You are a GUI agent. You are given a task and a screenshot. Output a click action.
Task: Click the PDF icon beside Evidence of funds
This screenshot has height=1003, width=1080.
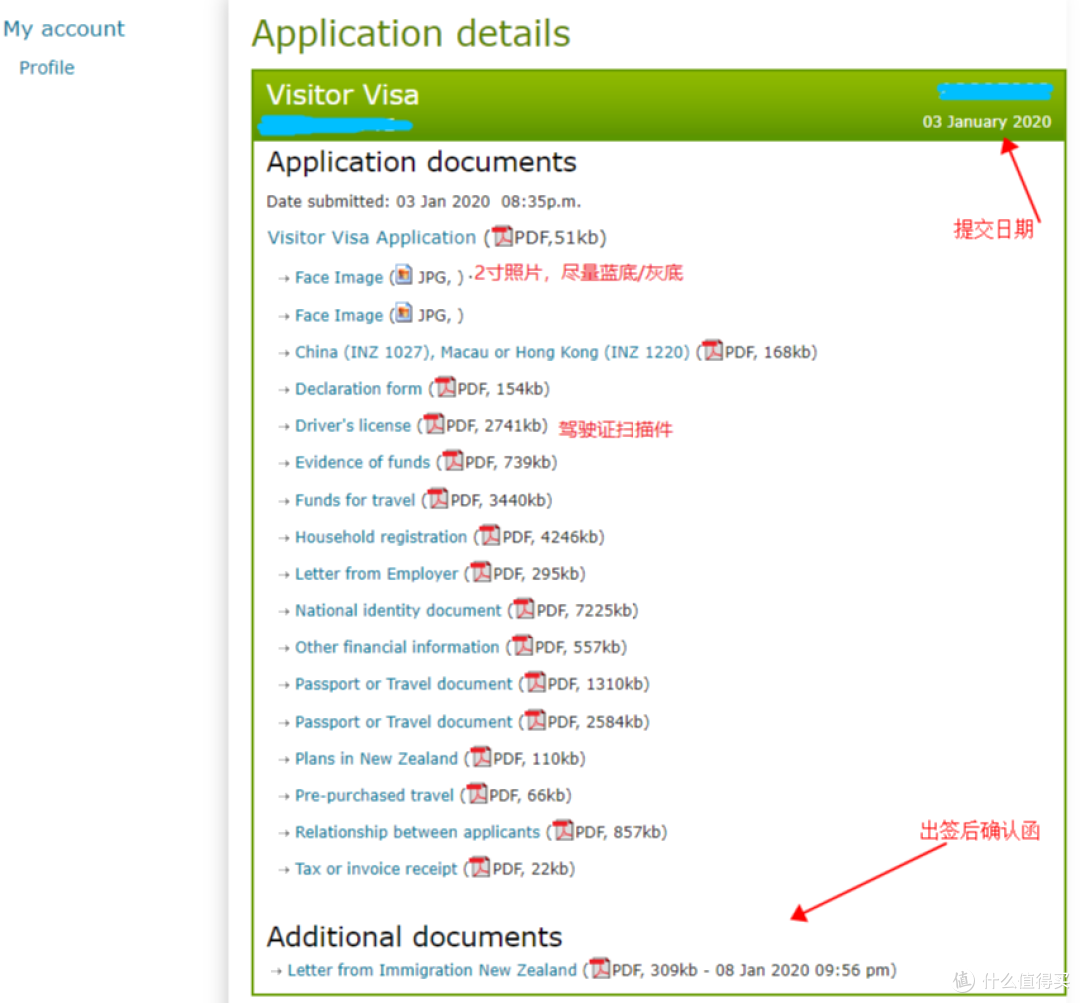[x=453, y=460]
